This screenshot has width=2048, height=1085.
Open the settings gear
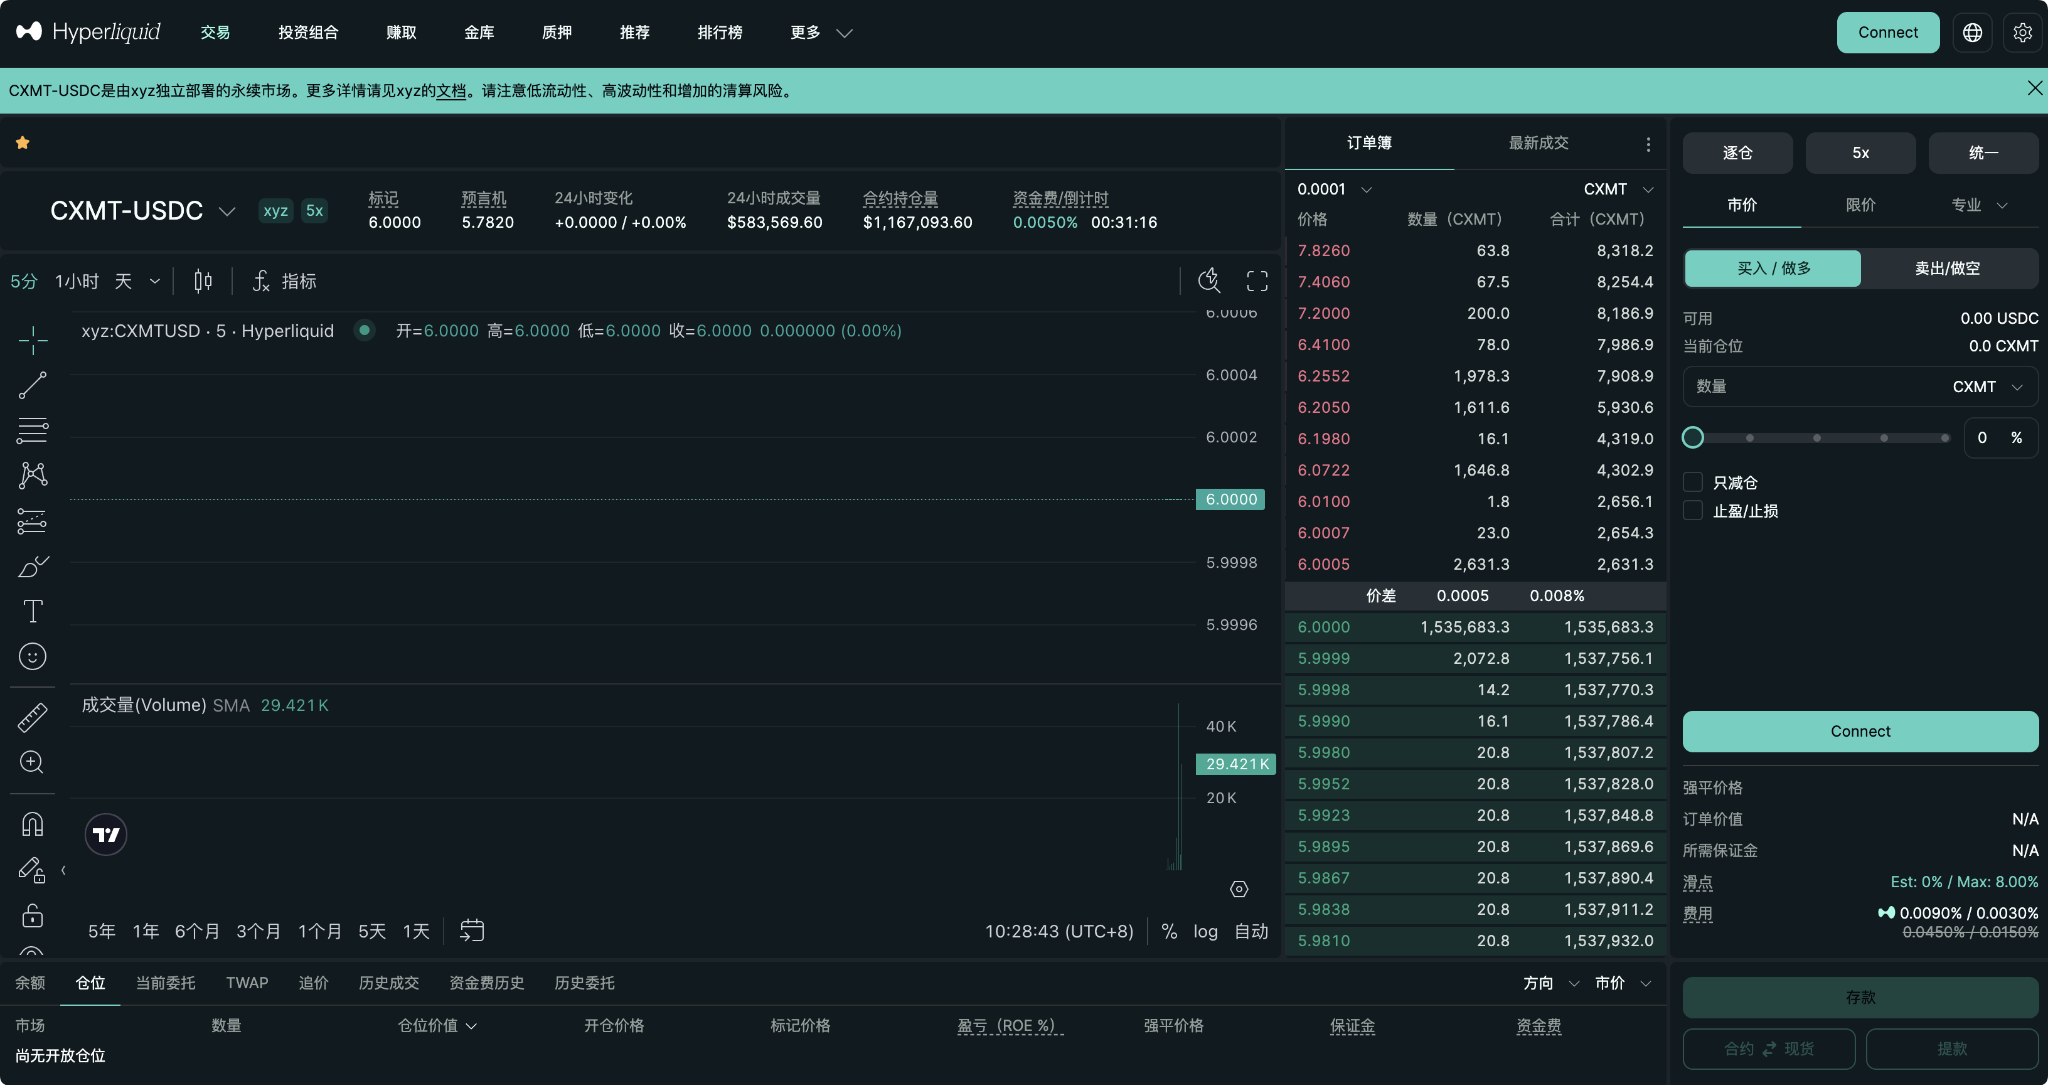[x=2022, y=33]
